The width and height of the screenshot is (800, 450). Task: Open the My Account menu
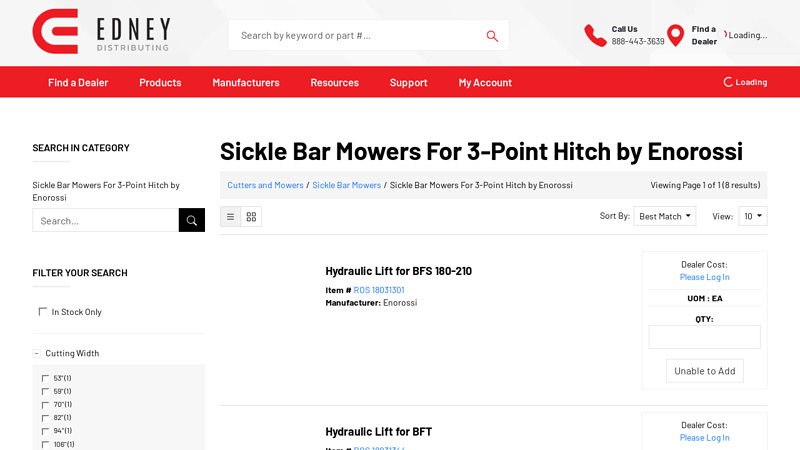click(x=485, y=82)
